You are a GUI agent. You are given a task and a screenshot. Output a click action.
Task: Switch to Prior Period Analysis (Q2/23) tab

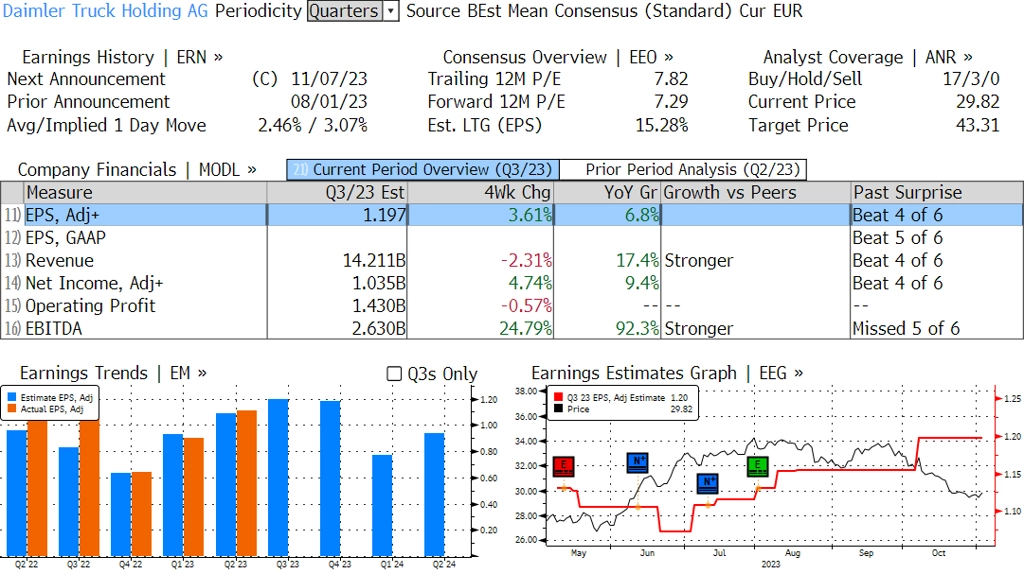point(684,170)
